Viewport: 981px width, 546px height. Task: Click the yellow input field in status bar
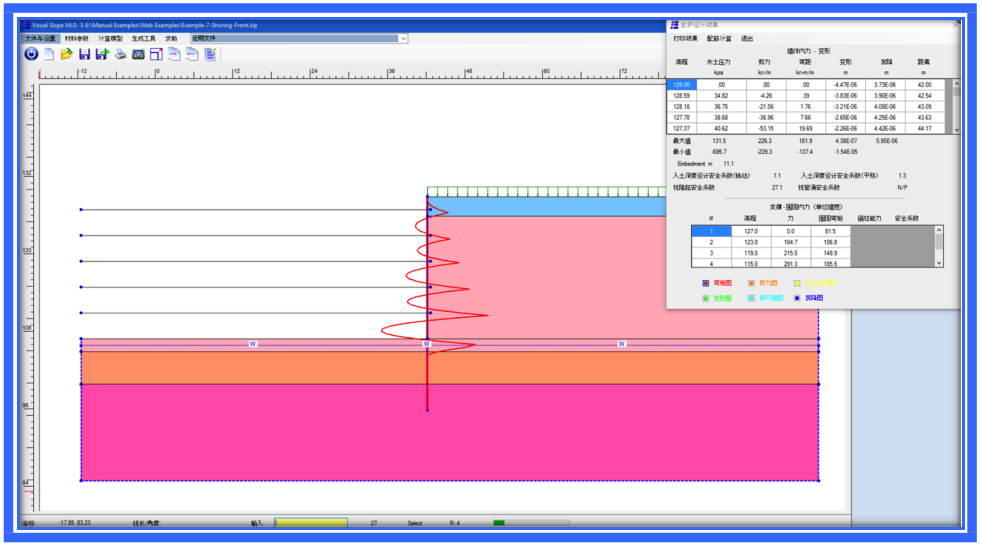tap(310, 523)
